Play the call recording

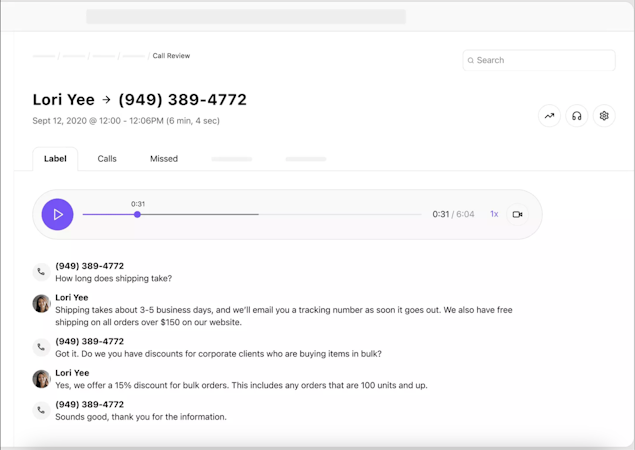[x=58, y=214]
